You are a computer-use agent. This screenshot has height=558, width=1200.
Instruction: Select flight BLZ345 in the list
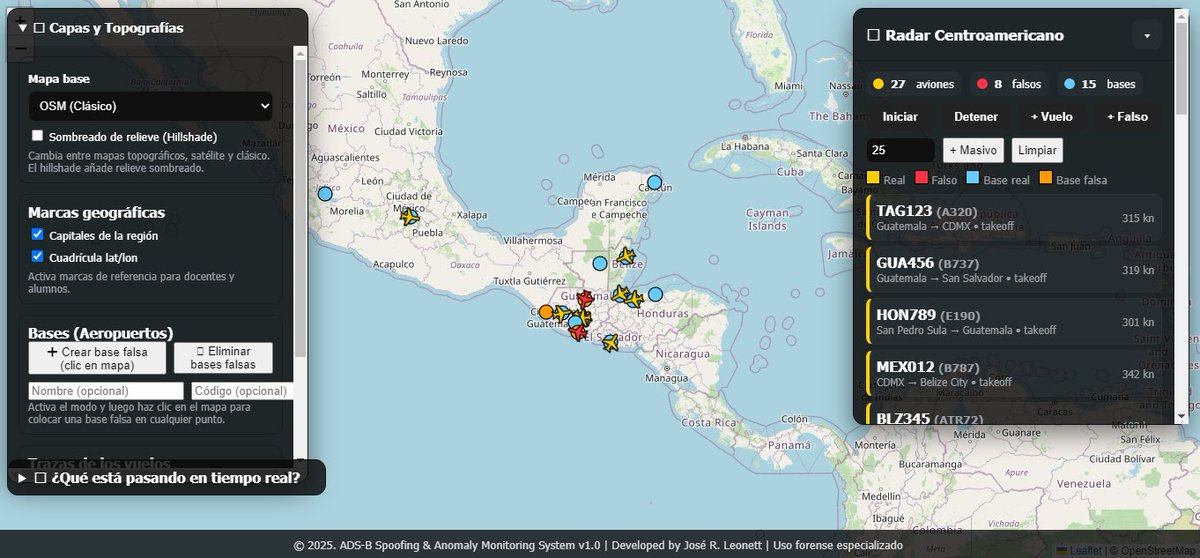(x=1014, y=415)
